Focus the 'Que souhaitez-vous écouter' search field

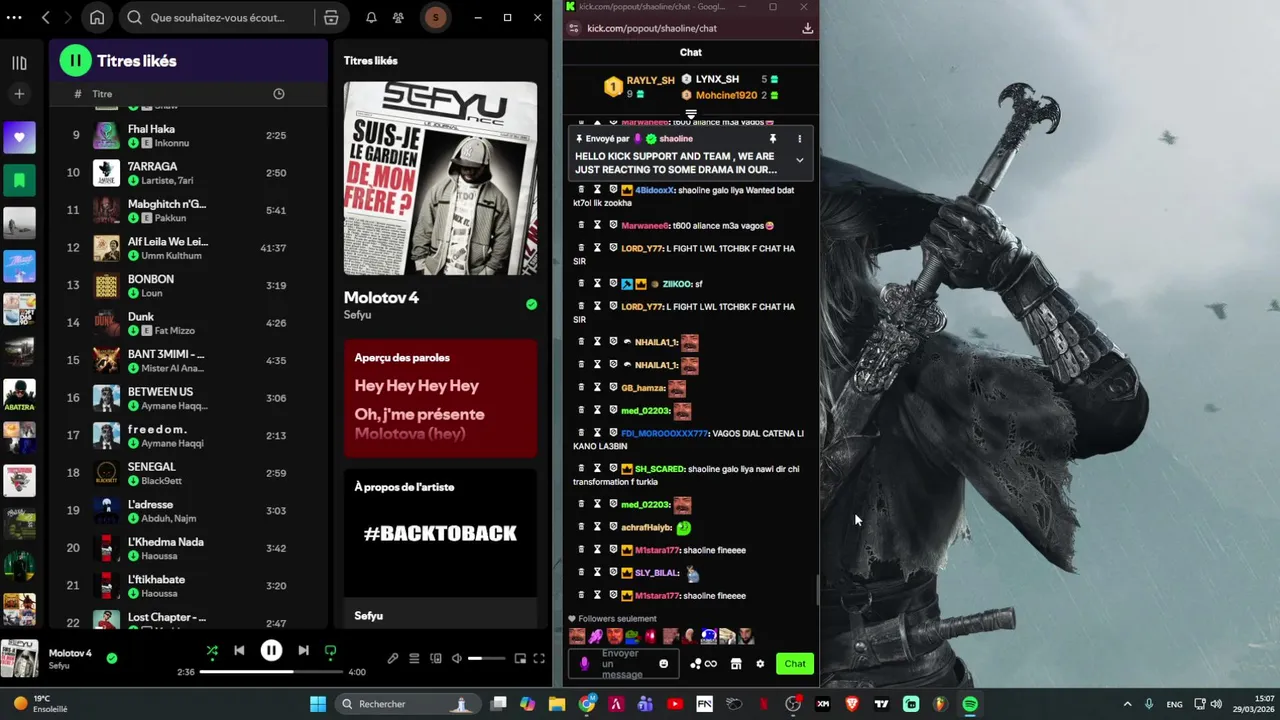(217, 18)
